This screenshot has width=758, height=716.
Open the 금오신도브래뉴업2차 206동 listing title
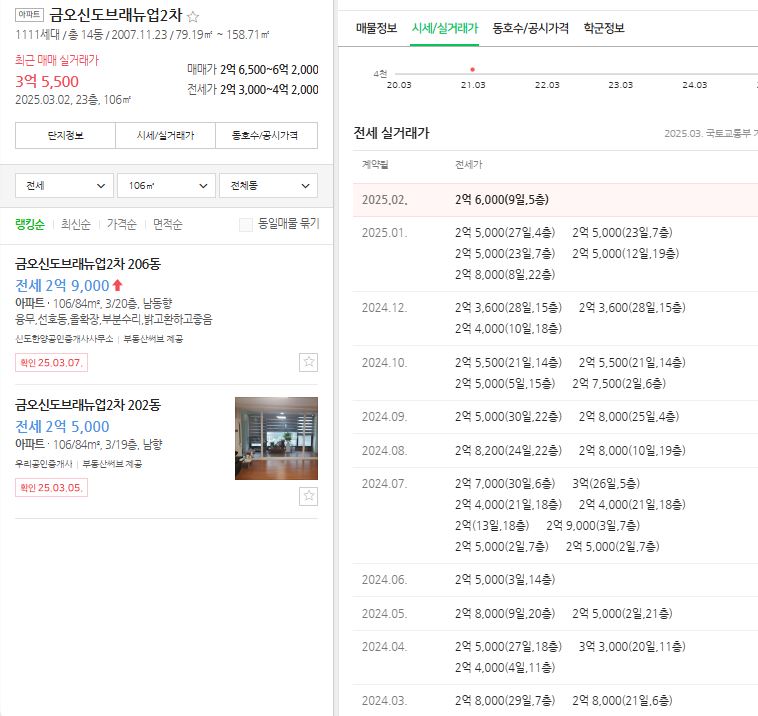[88, 264]
